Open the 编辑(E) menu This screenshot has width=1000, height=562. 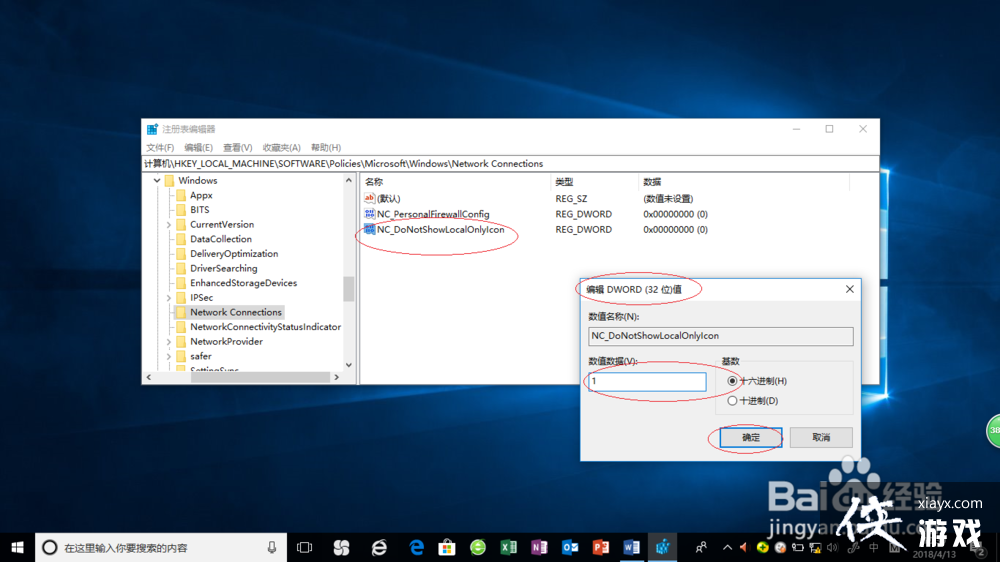click(198, 147)
